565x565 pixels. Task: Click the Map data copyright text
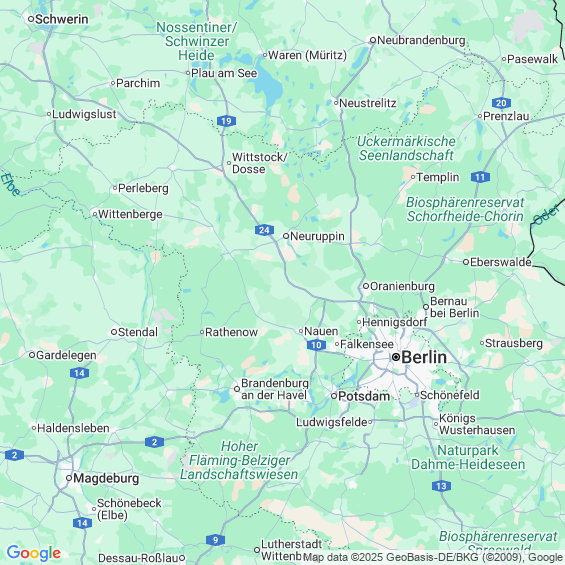point(433,557)
